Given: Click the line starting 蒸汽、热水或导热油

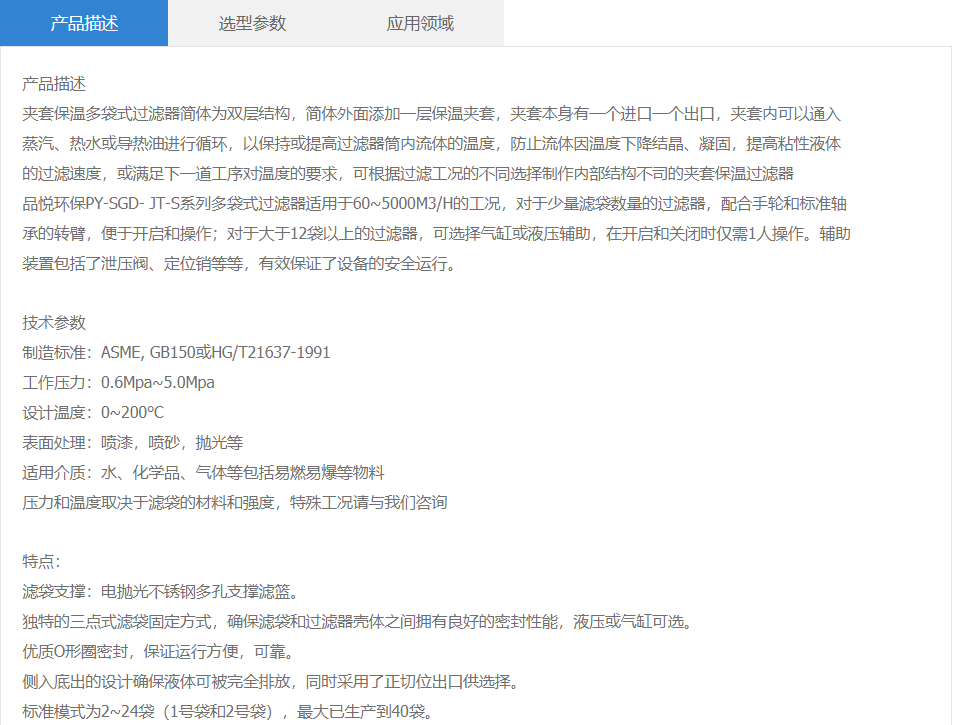Looking at the screenshot, I should (x=431, y=144).
